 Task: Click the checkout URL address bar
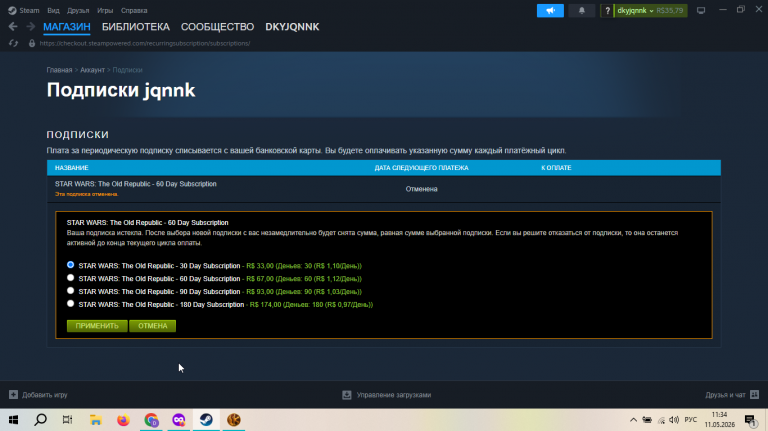pos(145,43)
